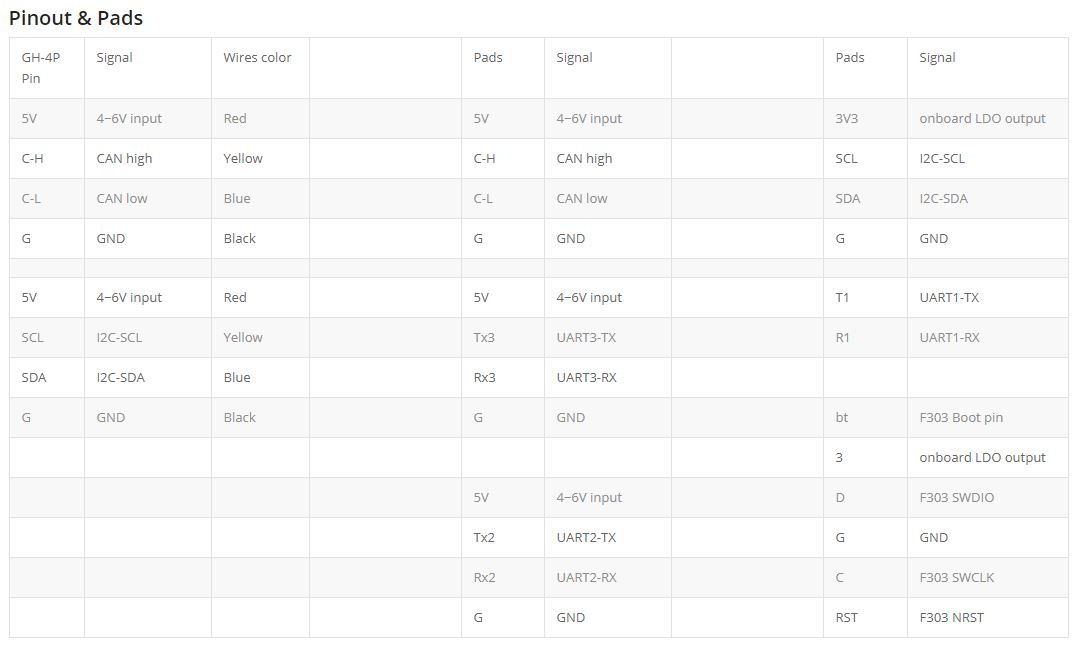Viewport: 1077px width, 649px height.
Task: Select the GH-4P Pin header cell
Action: pos(47,68)
